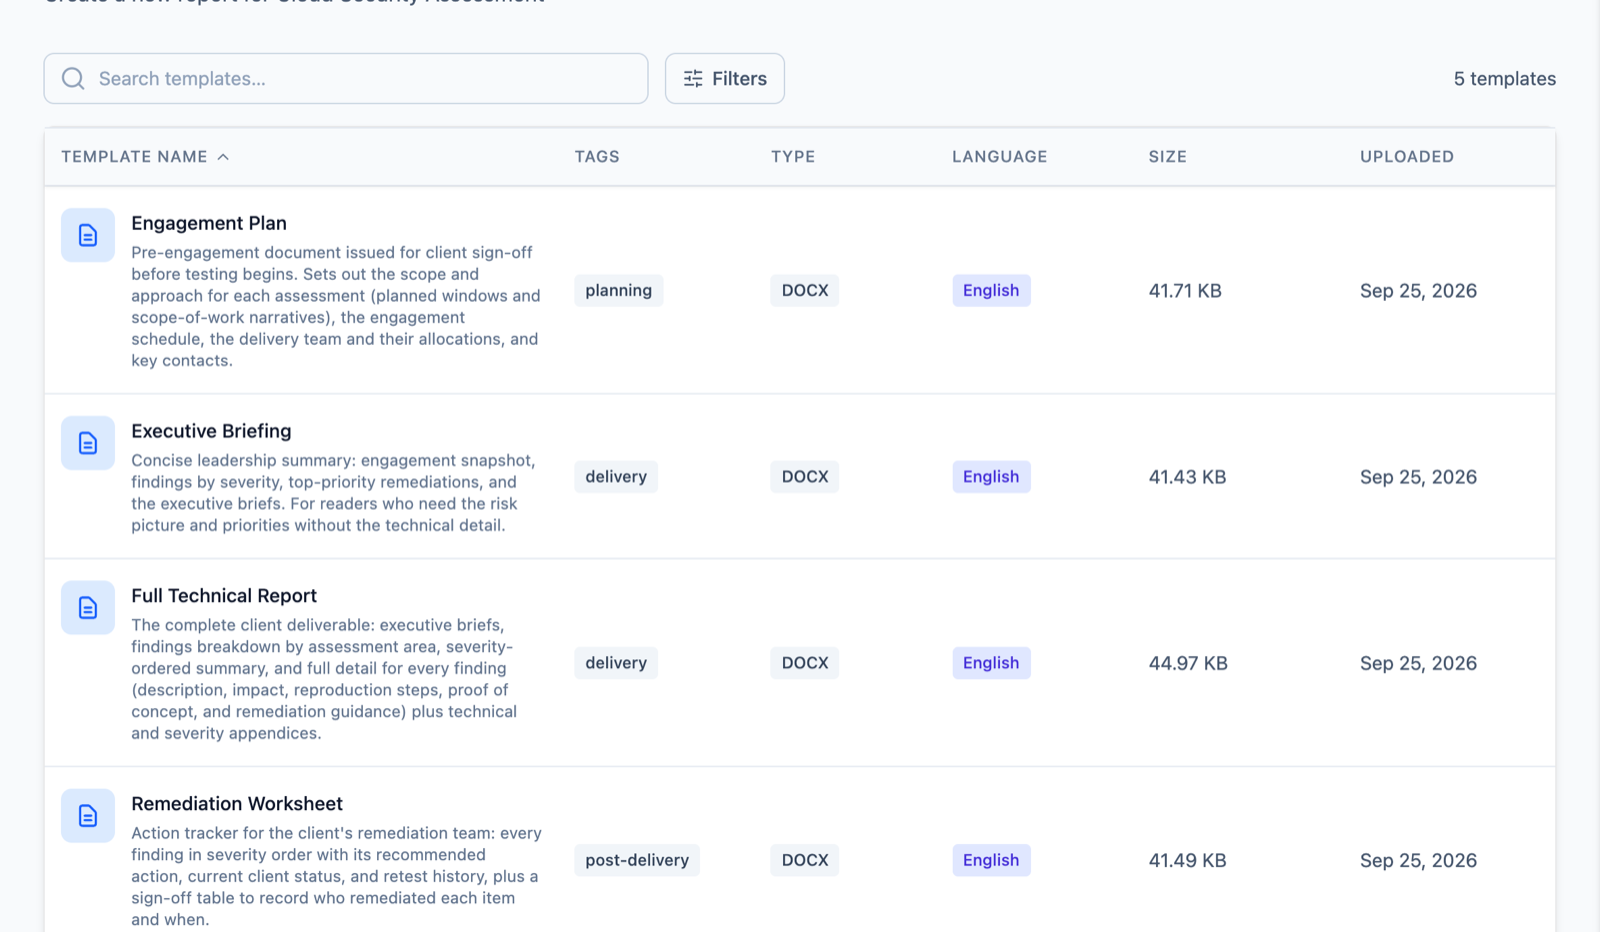This screenshot has height=932, width=1600.
Task: Click the delivery tag on Full Technical Report
Action: point(616,662)
